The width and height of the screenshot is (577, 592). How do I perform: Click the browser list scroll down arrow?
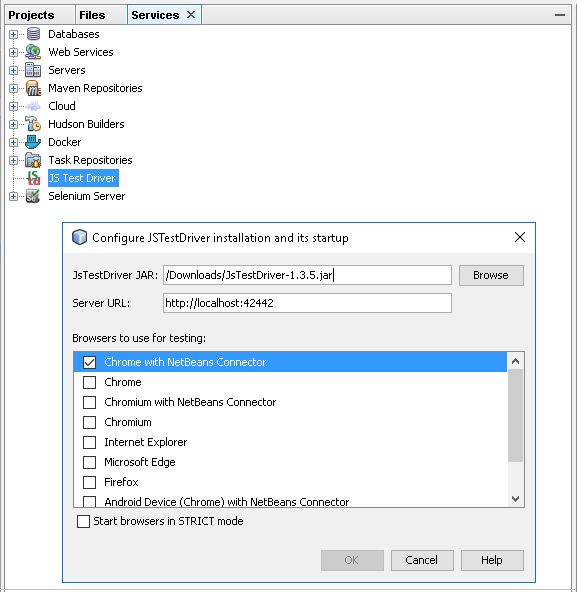515,498
